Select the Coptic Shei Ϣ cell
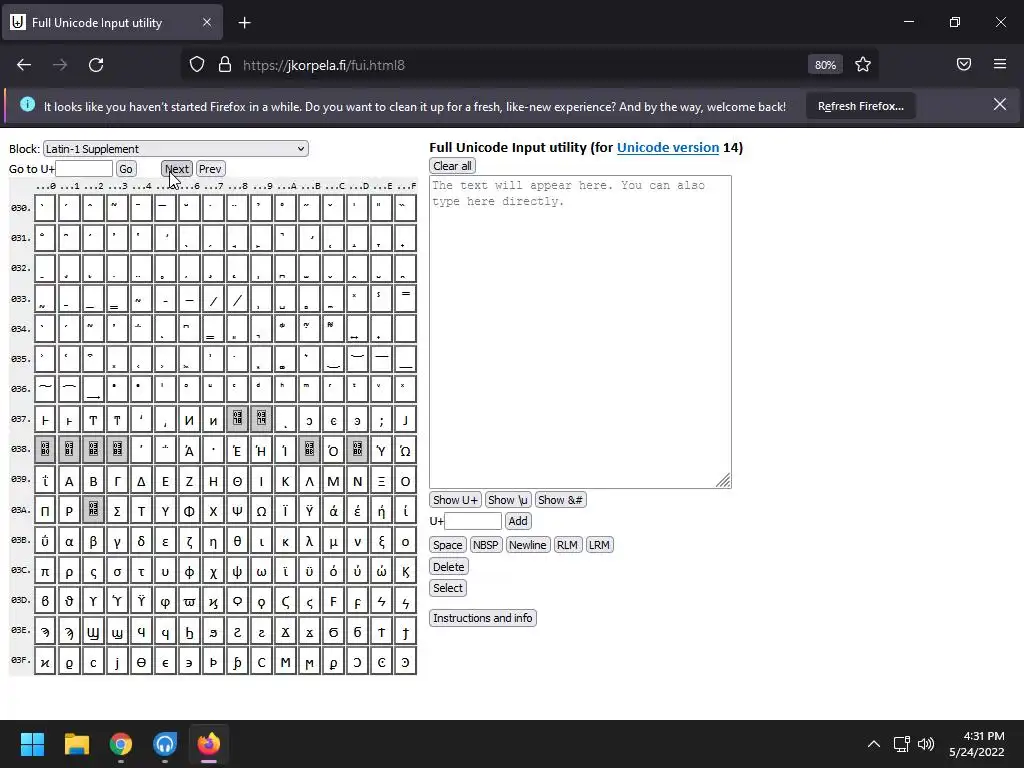This screenshot has height=768, width=1024. pos(93,632)
